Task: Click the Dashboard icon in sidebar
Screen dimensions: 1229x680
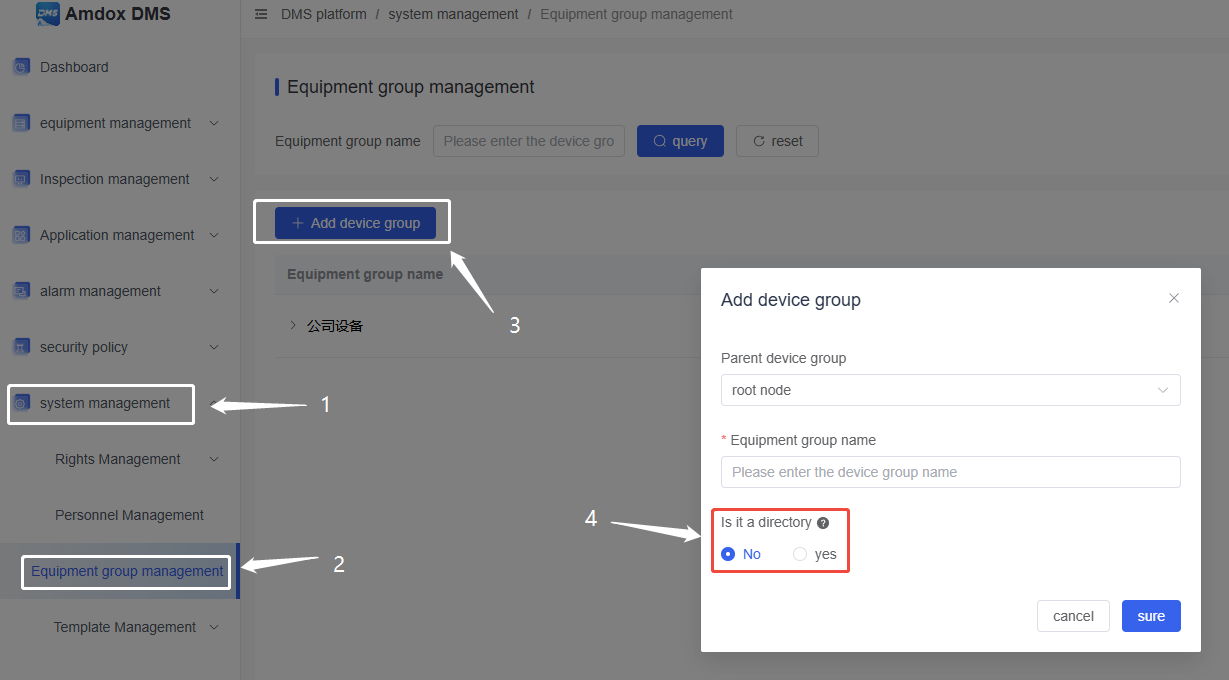Action: tap(21, 67)
